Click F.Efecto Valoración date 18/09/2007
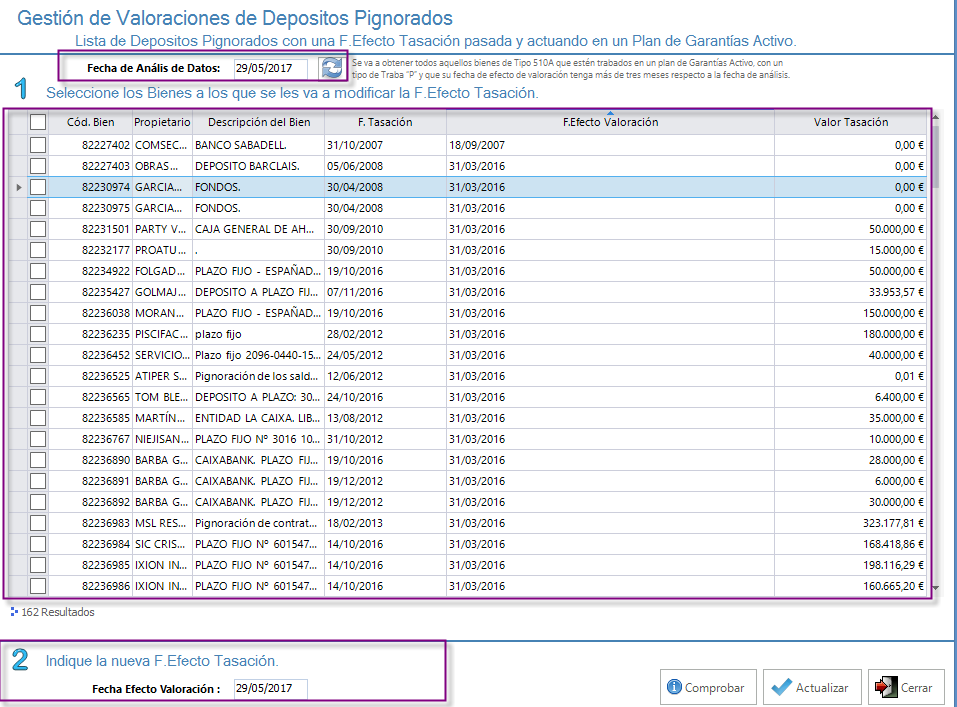The height and width of the screenshot is (707, 957). [610, 145]
